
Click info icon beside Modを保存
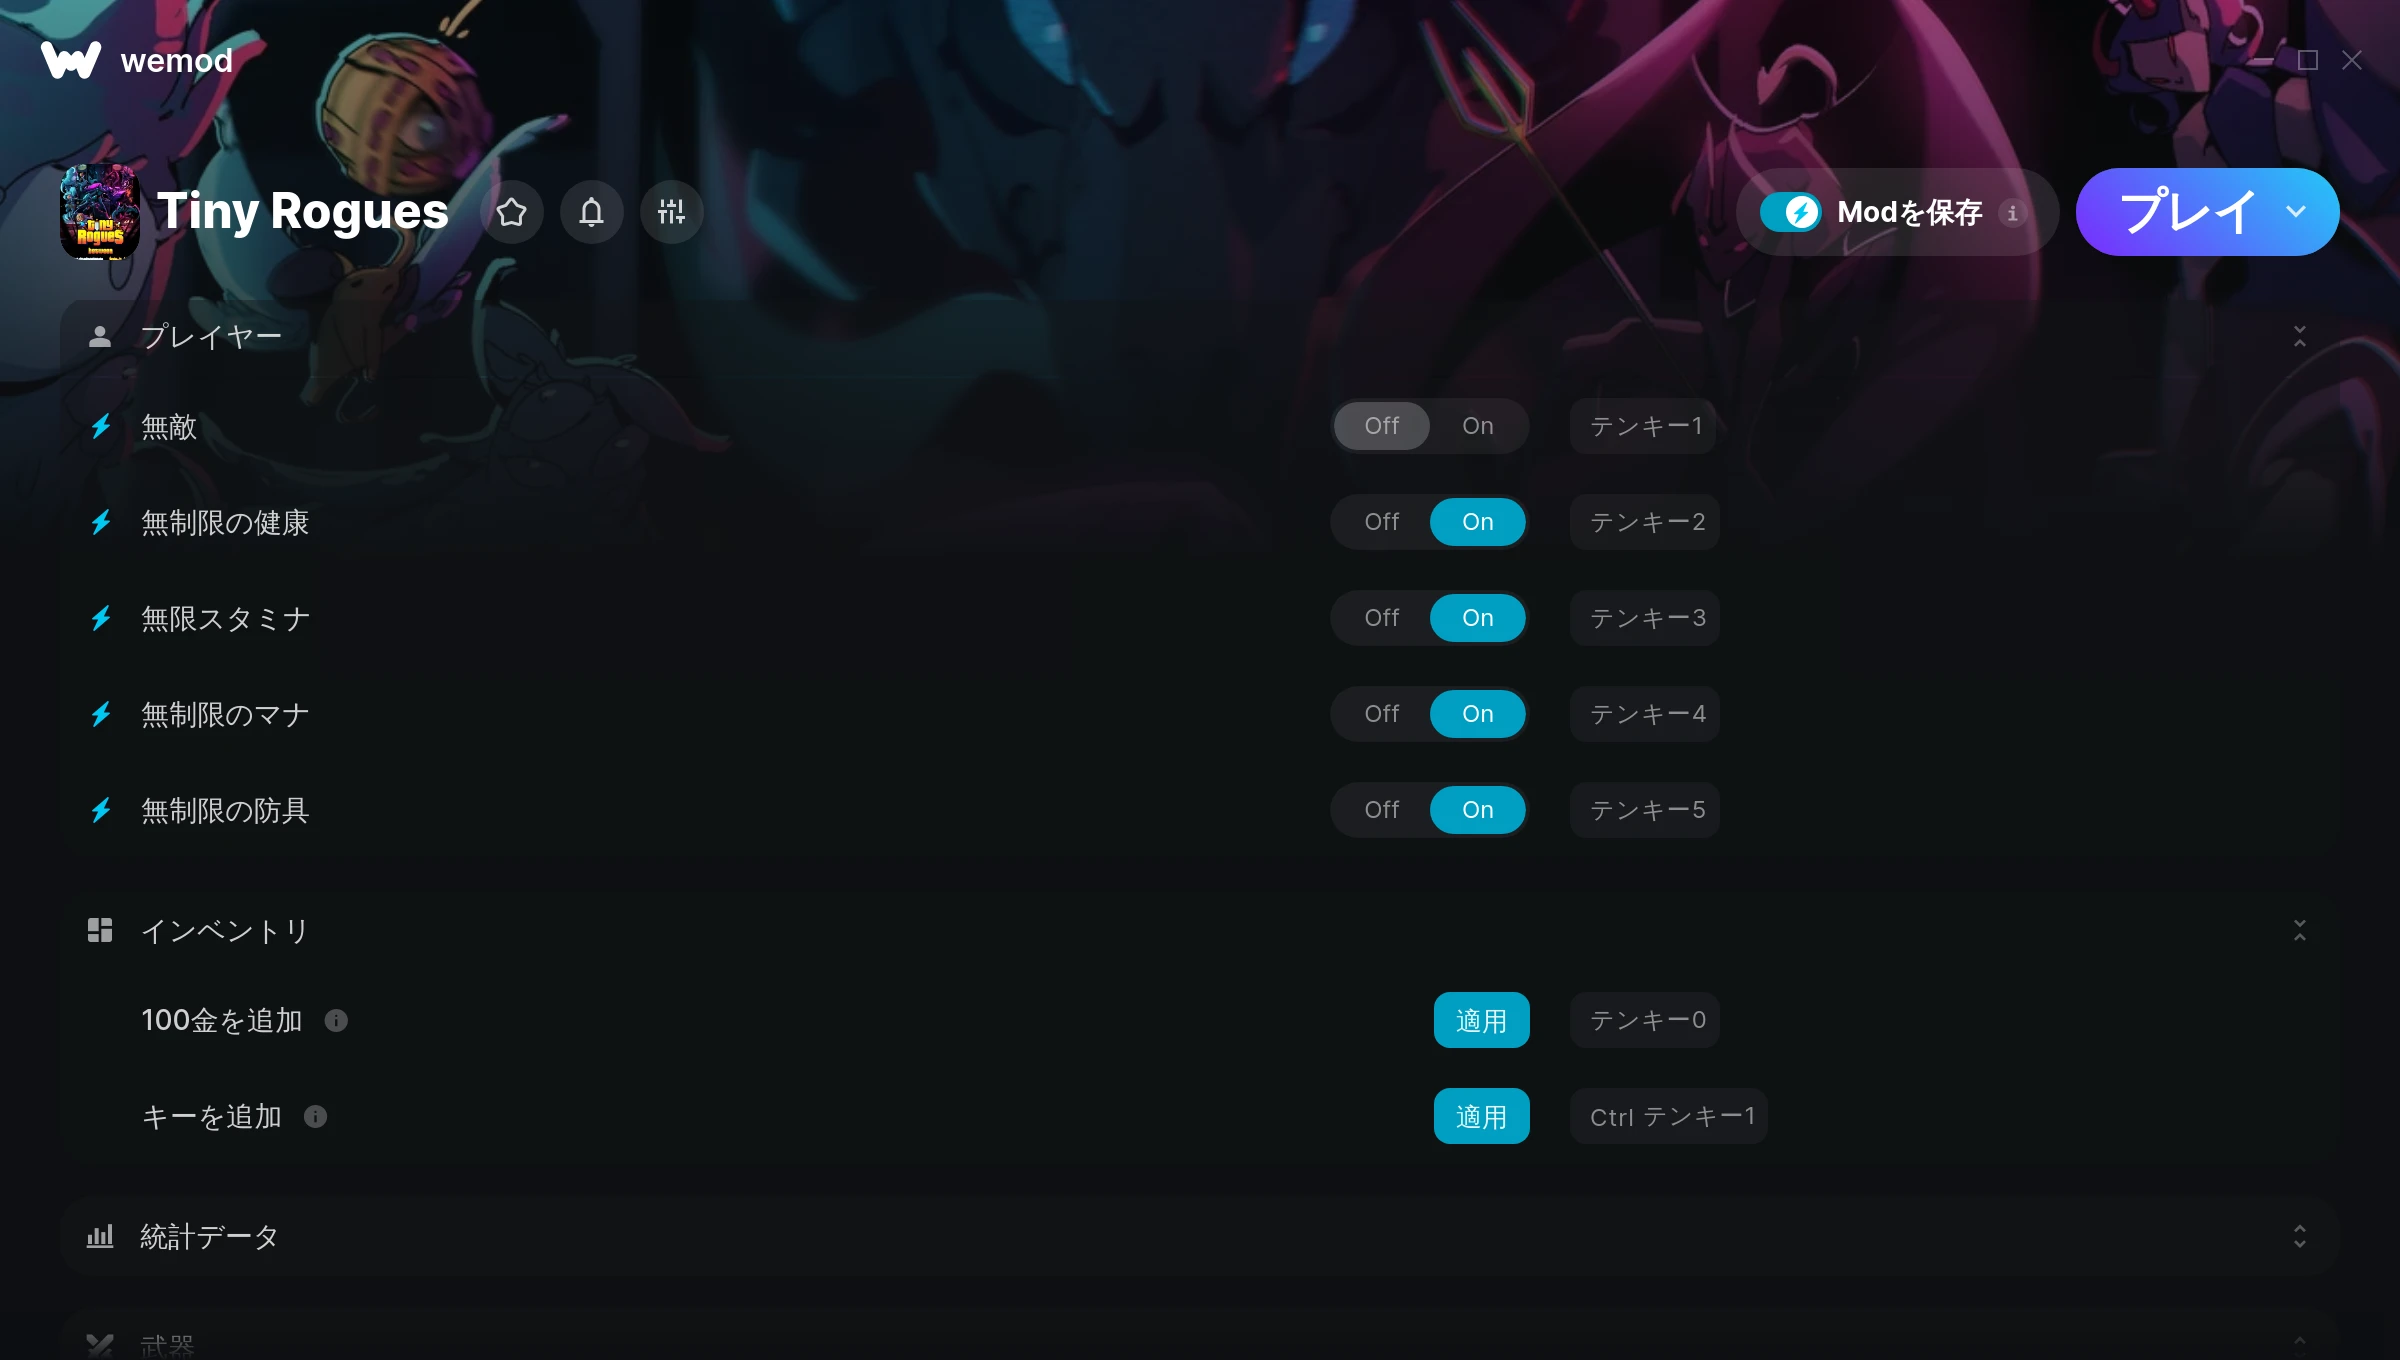click(2013, 212)
